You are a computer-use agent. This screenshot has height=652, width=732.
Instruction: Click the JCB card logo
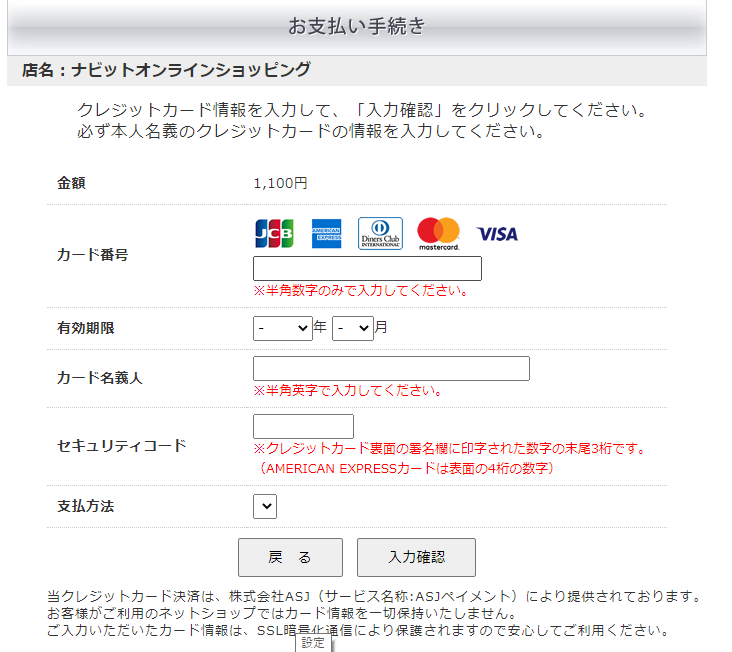point(274,234)
